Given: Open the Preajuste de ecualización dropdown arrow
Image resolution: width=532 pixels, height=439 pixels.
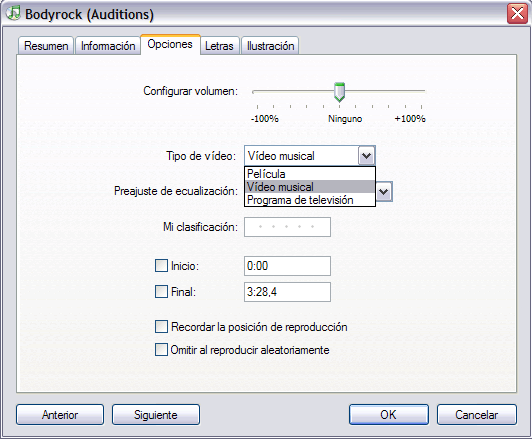Looking at the screenshot, I should tap(384, 192).
